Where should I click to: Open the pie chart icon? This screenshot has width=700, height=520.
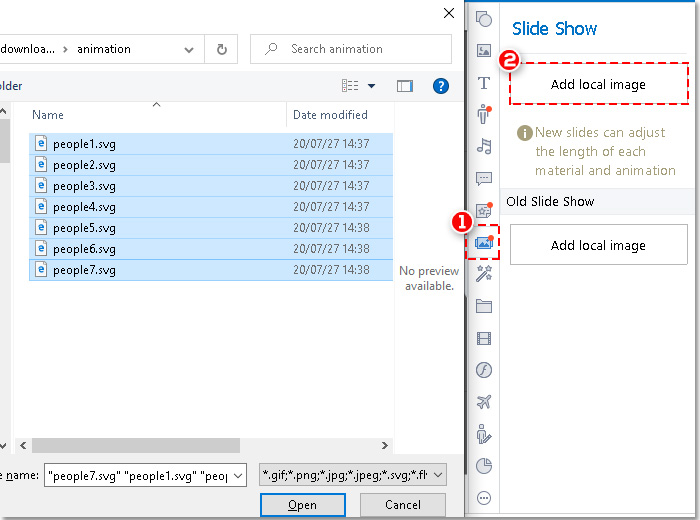point(484,466)
